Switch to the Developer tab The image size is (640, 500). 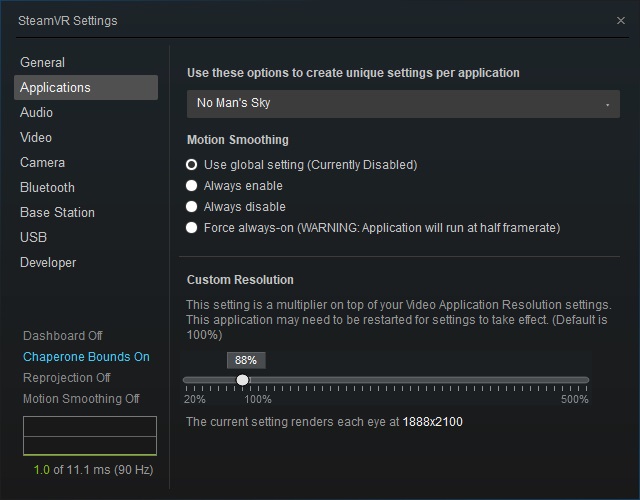point(48,262)
